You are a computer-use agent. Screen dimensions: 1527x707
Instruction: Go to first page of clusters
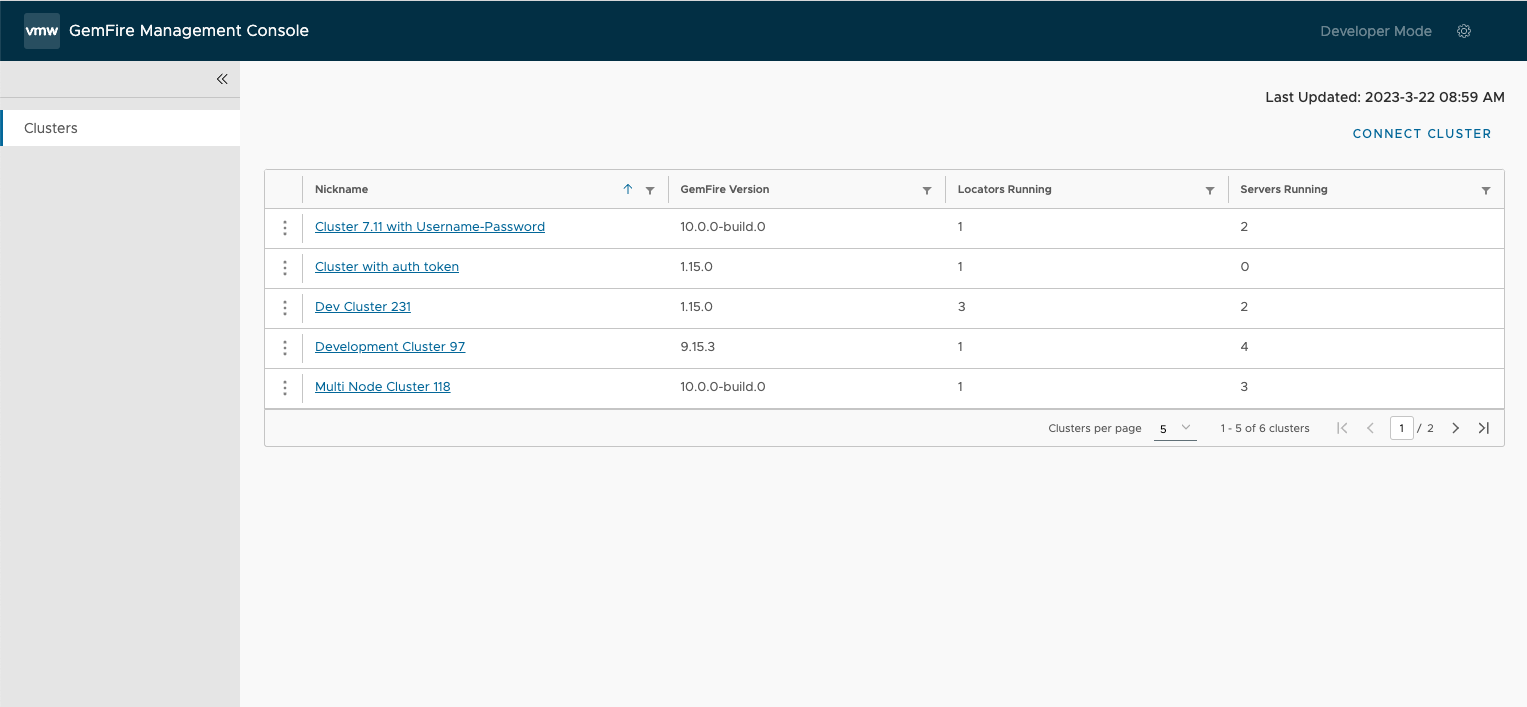tap(1342, 428)
